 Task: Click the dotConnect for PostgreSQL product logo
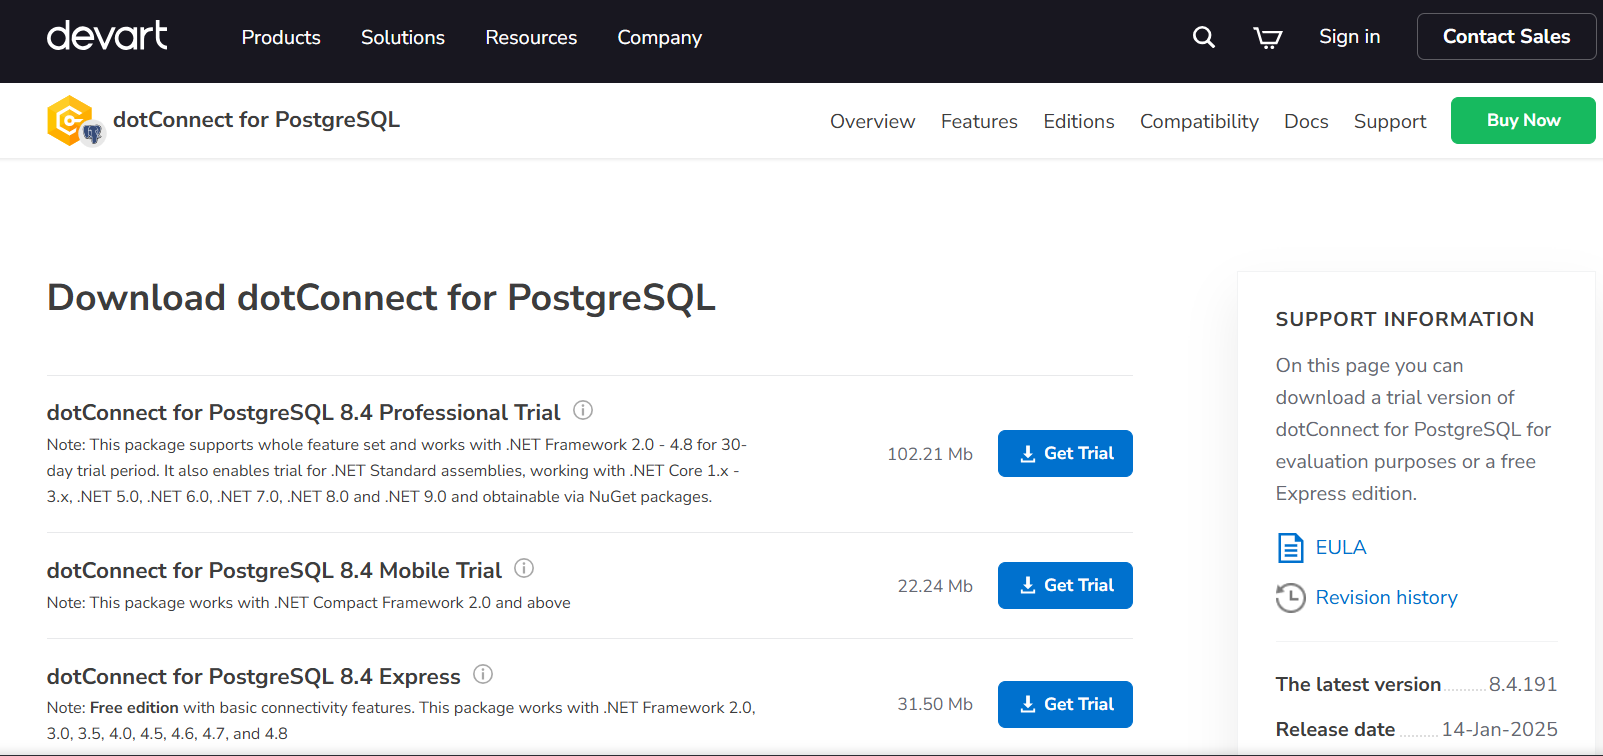74,121
